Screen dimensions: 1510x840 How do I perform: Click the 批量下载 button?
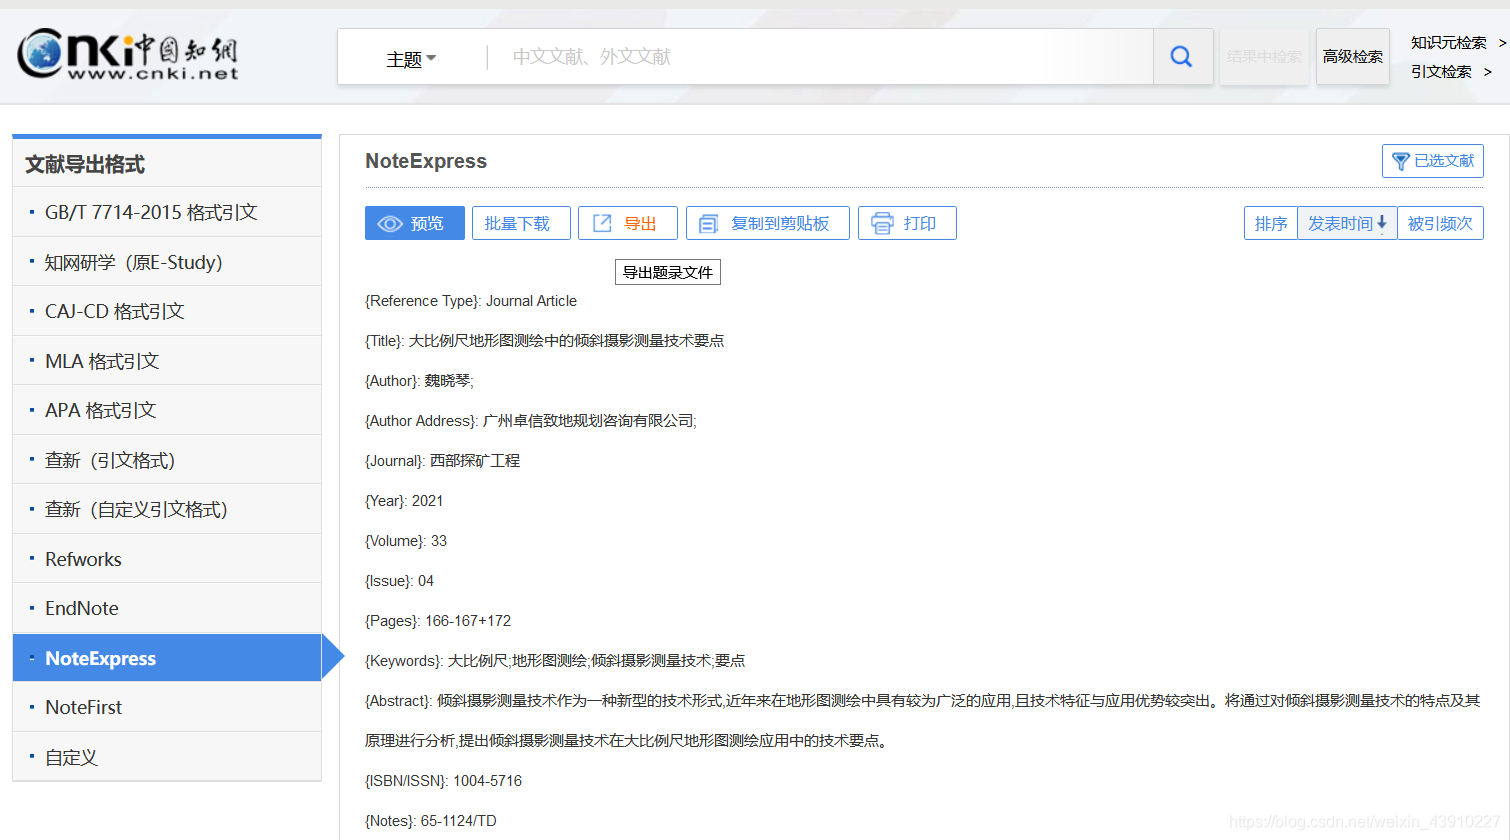point(521,223)
